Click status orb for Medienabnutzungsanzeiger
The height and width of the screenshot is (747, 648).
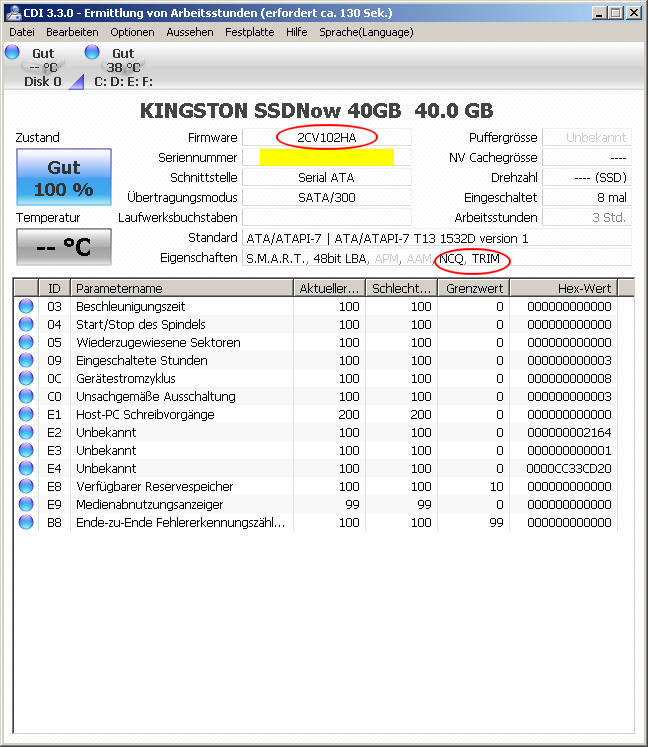tap(26, 505)
